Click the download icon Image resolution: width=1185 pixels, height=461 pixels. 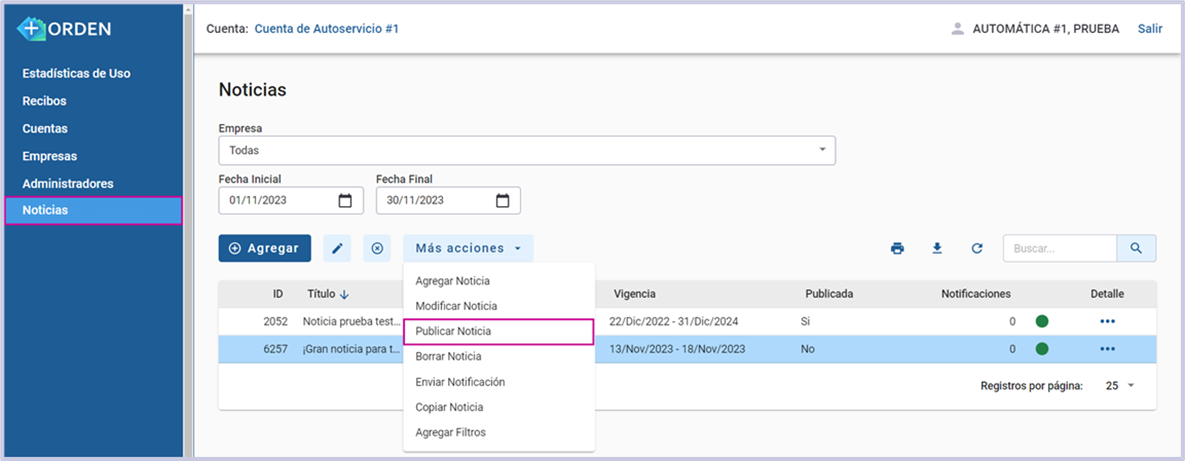pyautogui.click(x=937, y=249)
